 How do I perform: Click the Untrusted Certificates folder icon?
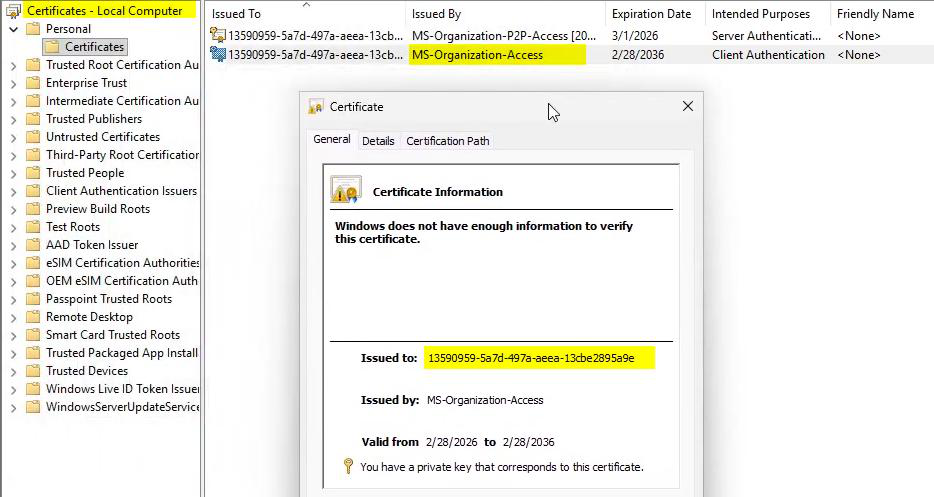coord(33,137)
